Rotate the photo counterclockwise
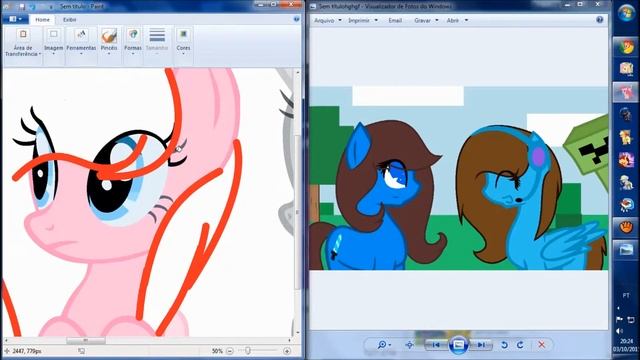Screen dimensions: 640x360 point(504,345)
